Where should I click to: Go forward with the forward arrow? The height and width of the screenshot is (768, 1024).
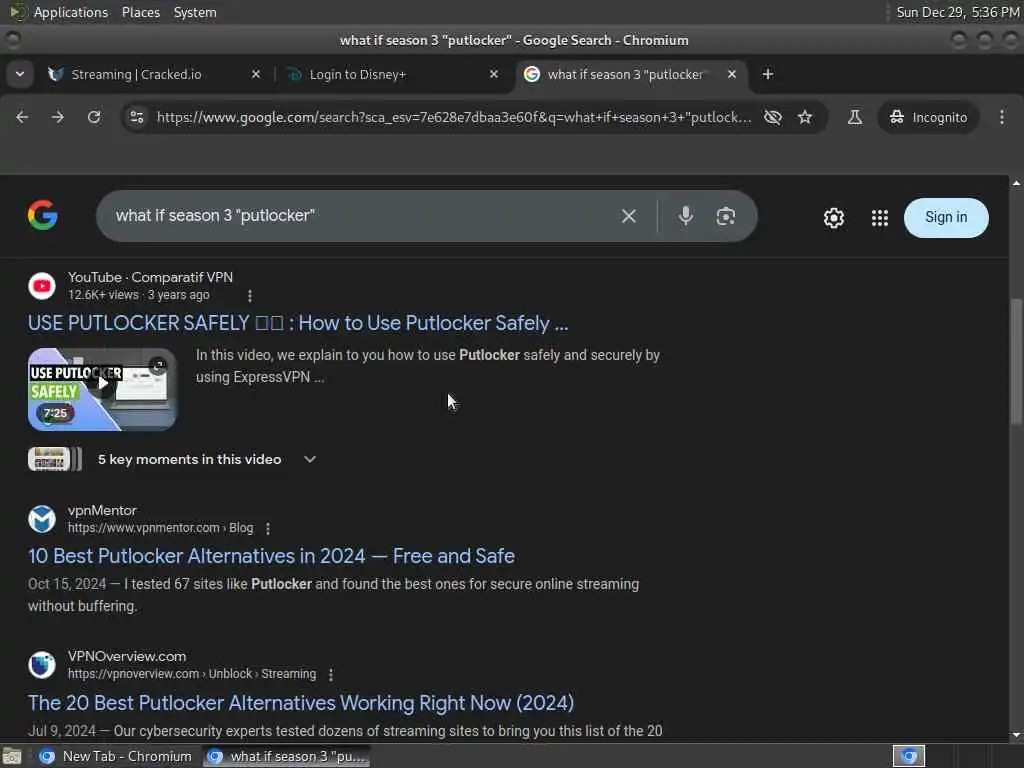58,117
